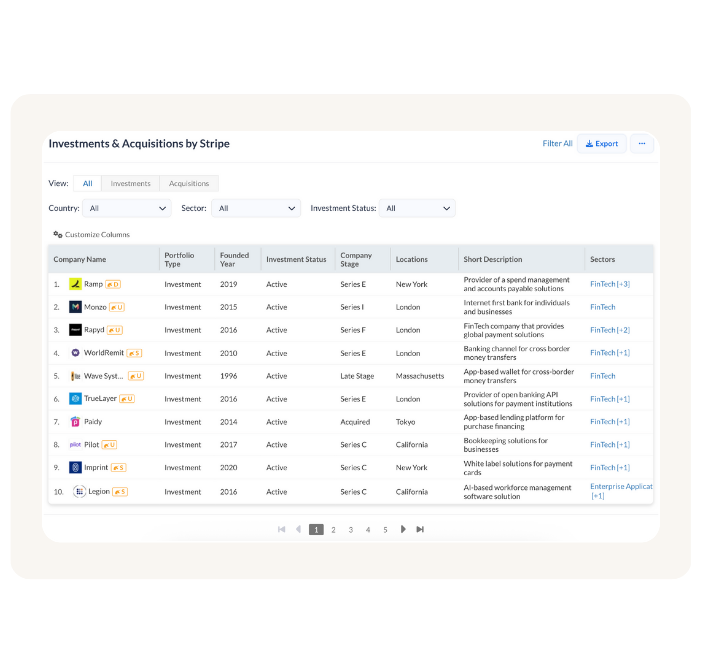Viewport: 702px width, 665px height.
Task: Open the Paidy company name link
Action: [93, 421]
